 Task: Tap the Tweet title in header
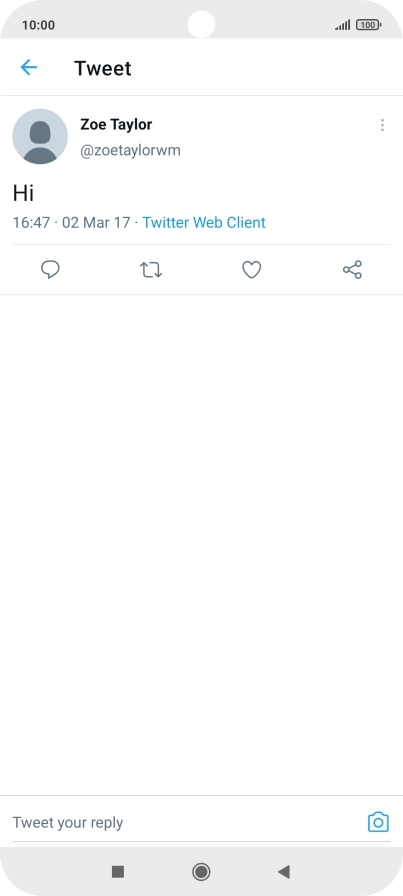click(x=103, y=68)
